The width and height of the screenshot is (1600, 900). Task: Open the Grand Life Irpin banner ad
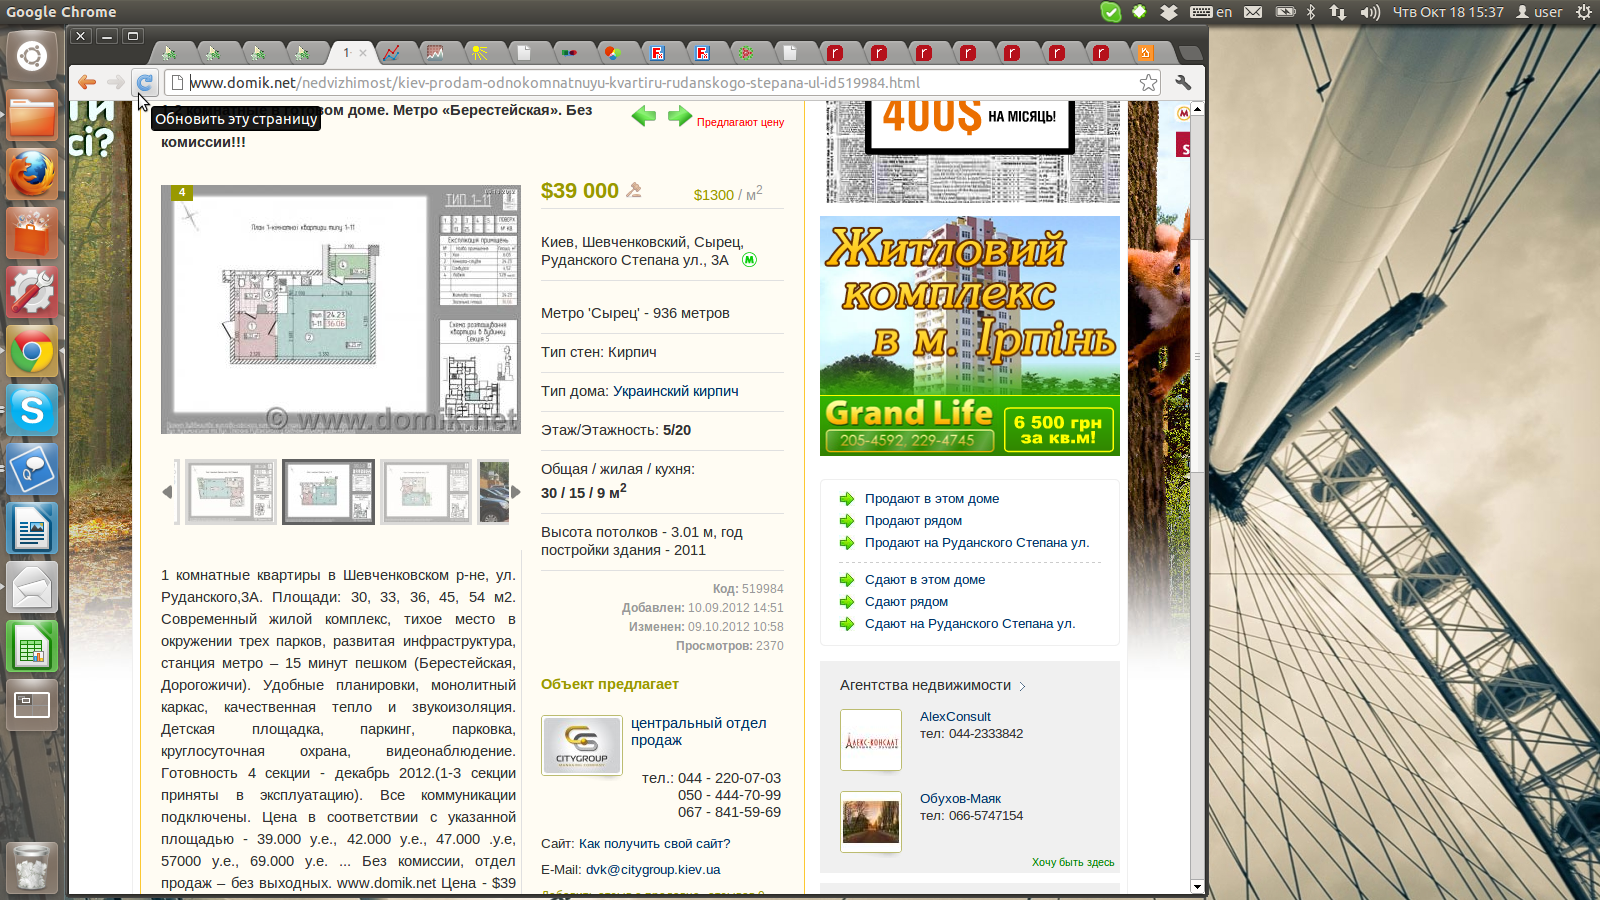pyautogui.click(x=970, y=336)
